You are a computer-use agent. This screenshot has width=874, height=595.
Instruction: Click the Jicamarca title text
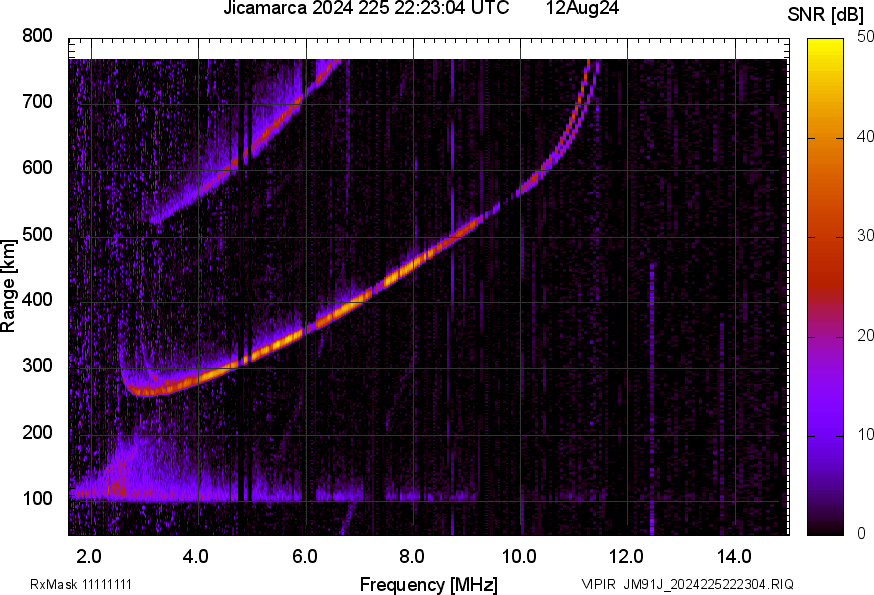click(366, 8)
